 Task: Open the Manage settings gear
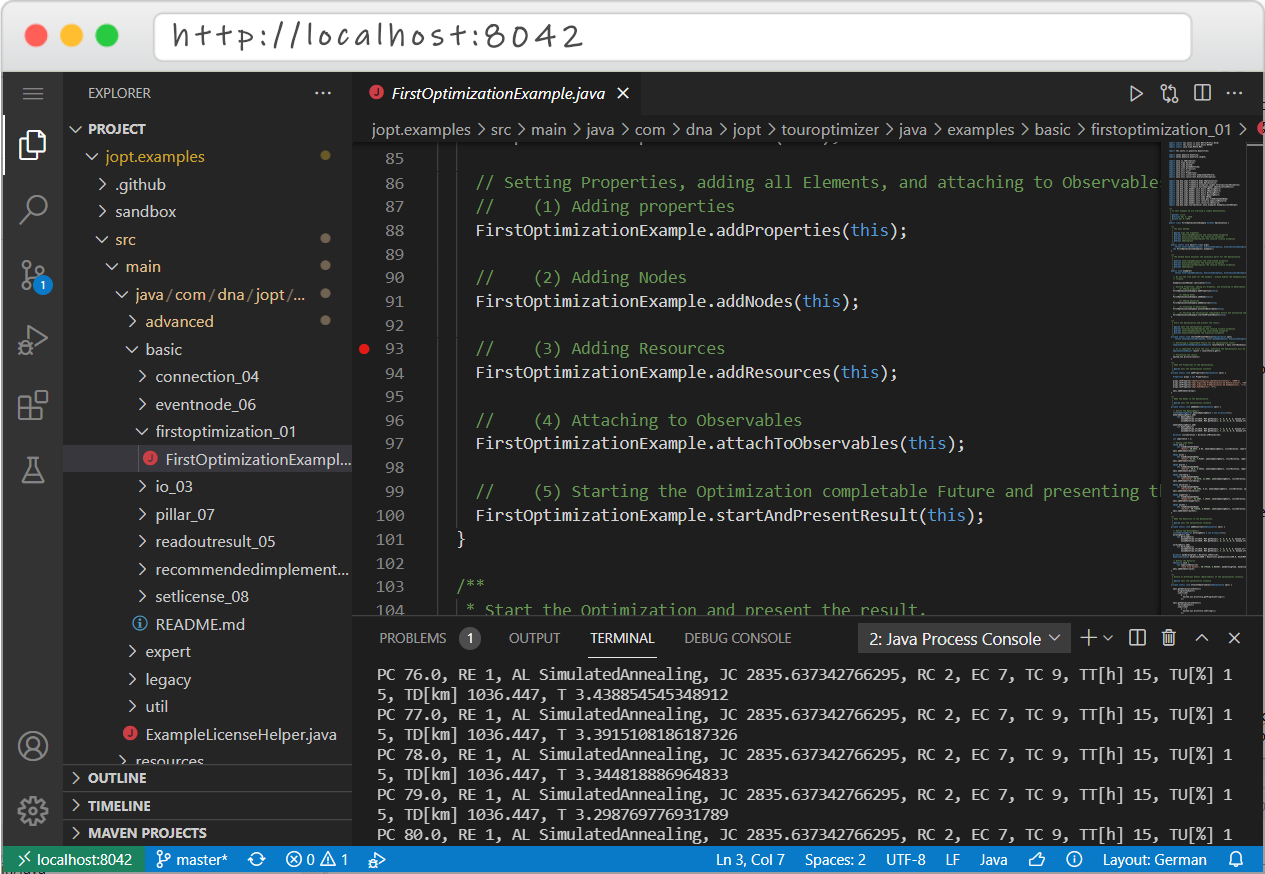coord(33,812)
